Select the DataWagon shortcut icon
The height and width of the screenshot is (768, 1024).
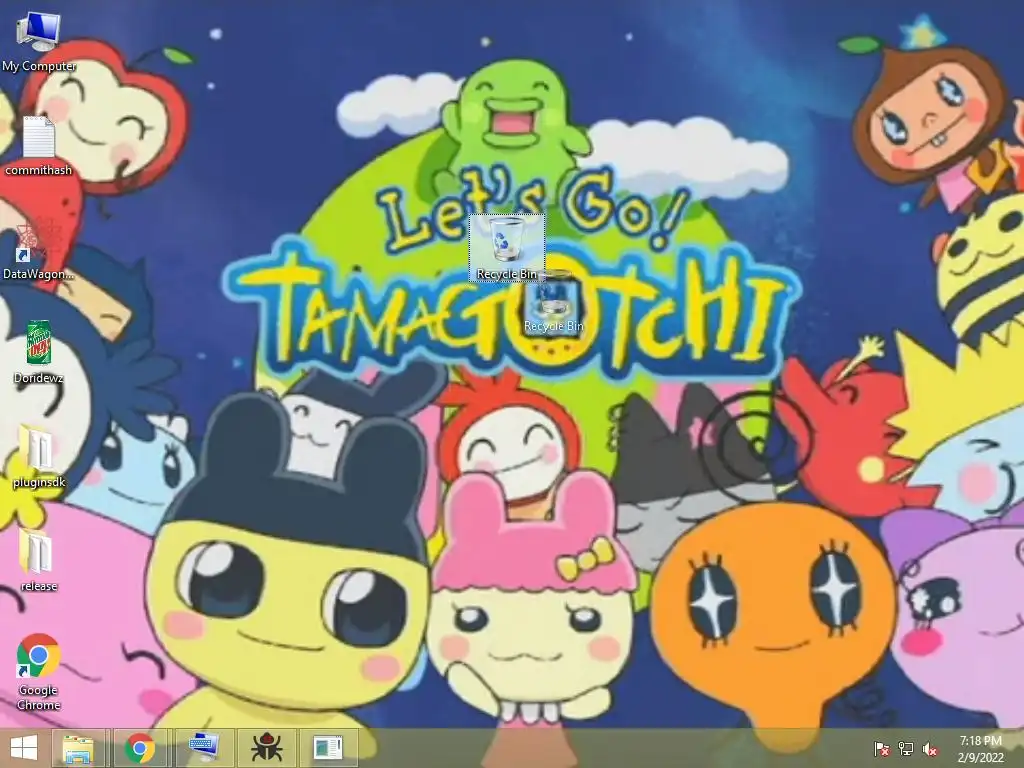point(39,251)
